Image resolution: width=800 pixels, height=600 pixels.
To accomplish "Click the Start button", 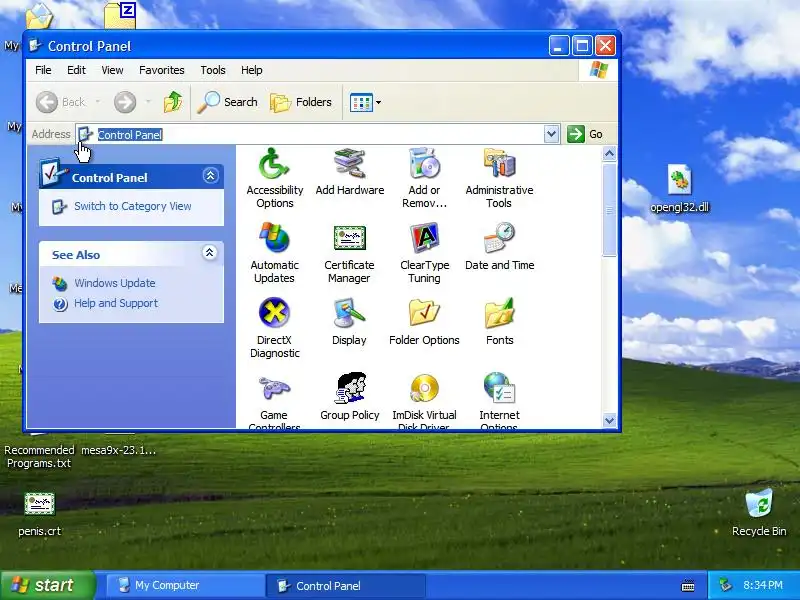I will (x=48, y=585).
